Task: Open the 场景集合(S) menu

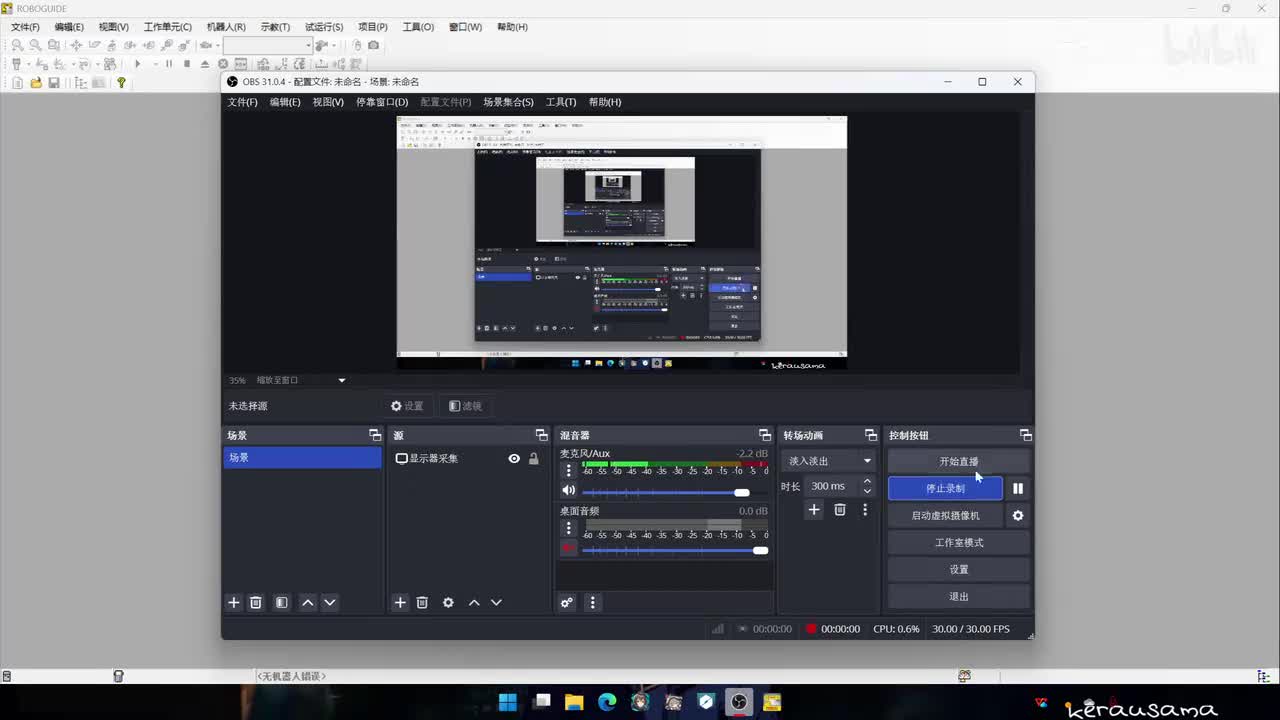Action: tap(508, 102)
